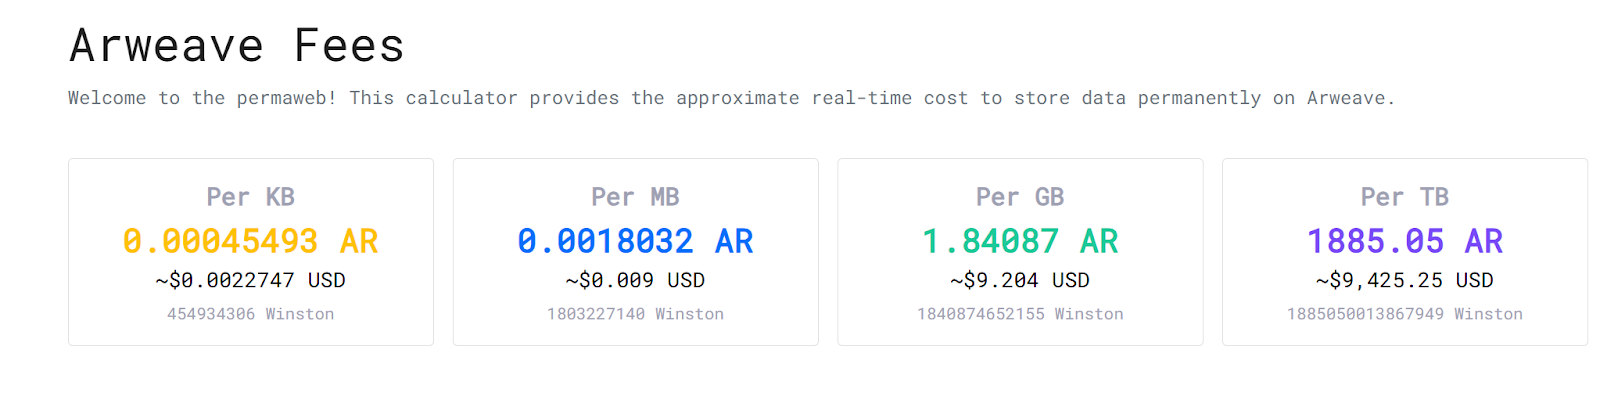The image size is (1600, 404).
Task: Select the 454934306 Winston amount
Action: [250, 314]
